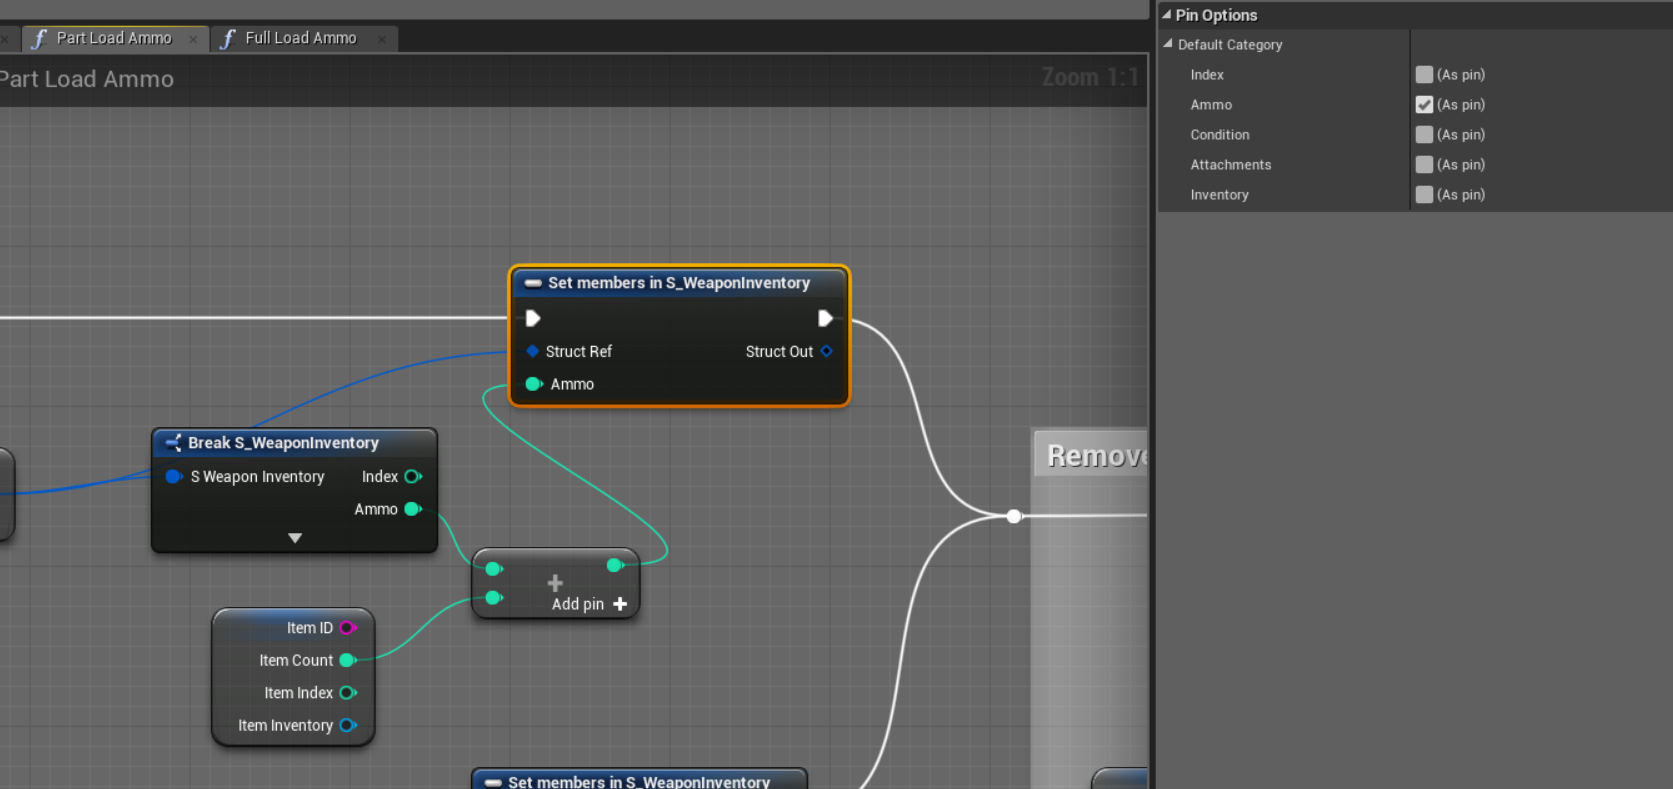Expand the Break S_WeaponInventory node's hidden pins
The height and width of the screenshot is (789, 1673).
tap(295, 538)
